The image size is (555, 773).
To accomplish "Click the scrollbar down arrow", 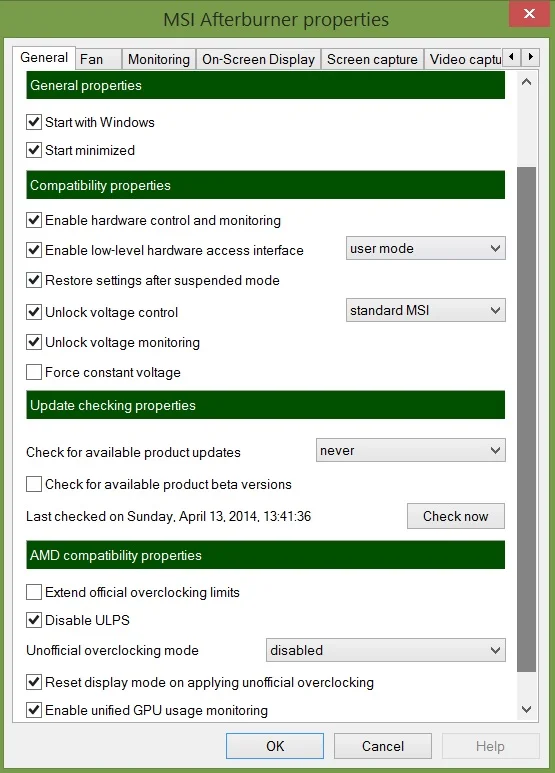I will pyautogui.click(x=526, y=709).
